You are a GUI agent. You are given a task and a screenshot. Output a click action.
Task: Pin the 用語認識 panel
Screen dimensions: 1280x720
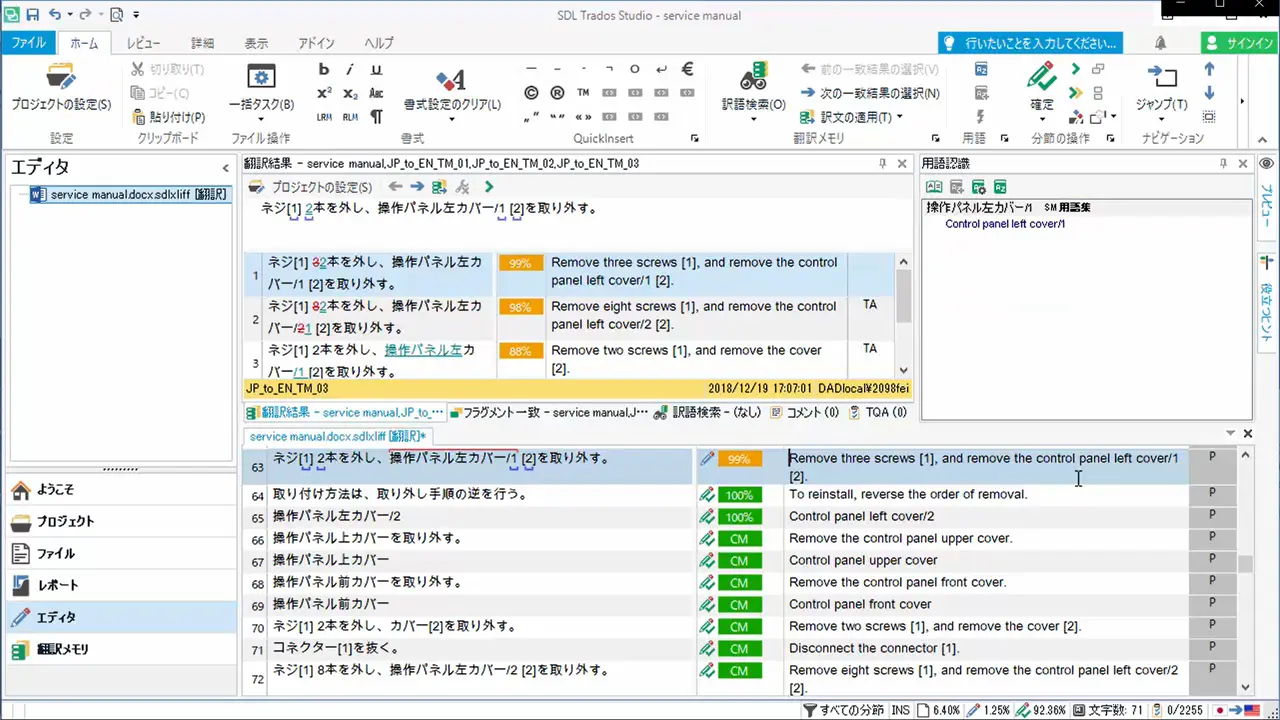coord(1223,163)
